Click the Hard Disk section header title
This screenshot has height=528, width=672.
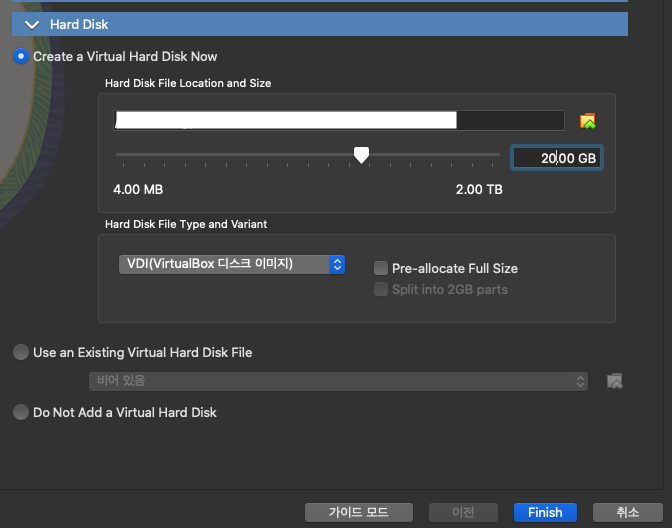pos(79,24)
